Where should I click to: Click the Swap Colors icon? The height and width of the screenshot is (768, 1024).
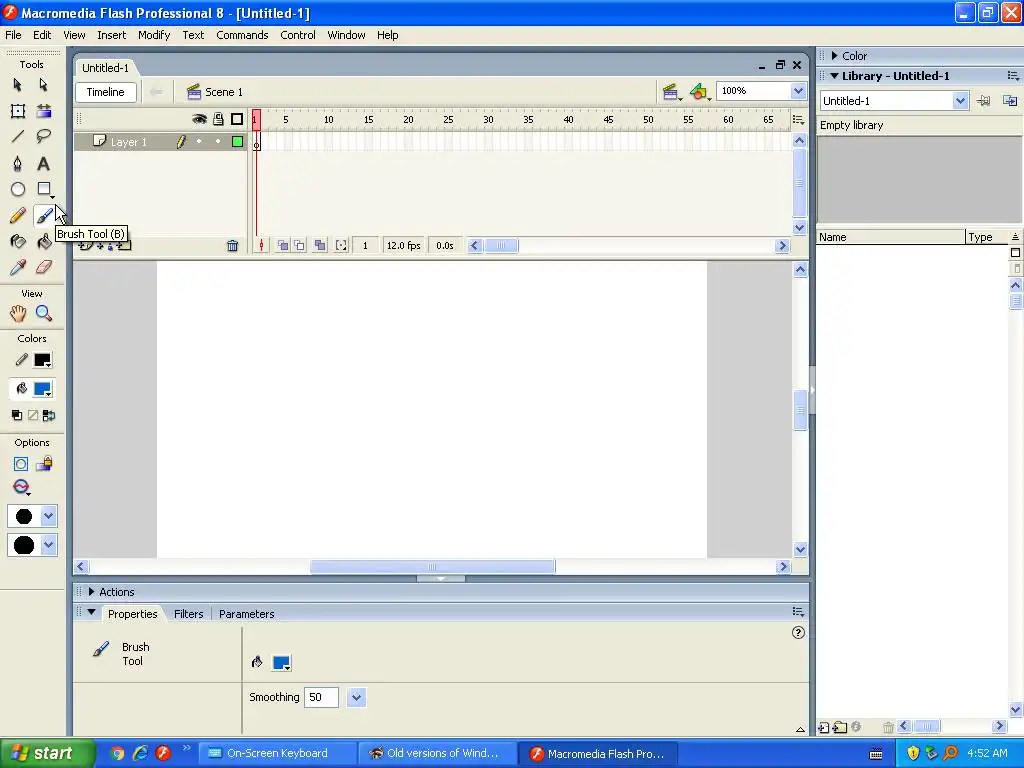[x=49, y=415]
